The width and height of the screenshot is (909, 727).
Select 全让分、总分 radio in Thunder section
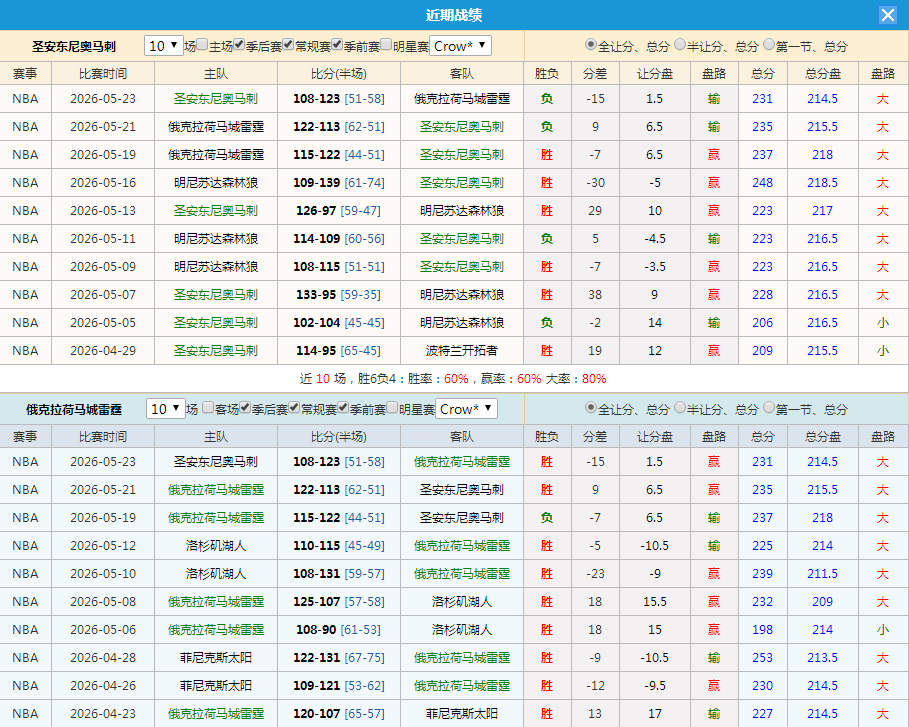coord(591,408)
